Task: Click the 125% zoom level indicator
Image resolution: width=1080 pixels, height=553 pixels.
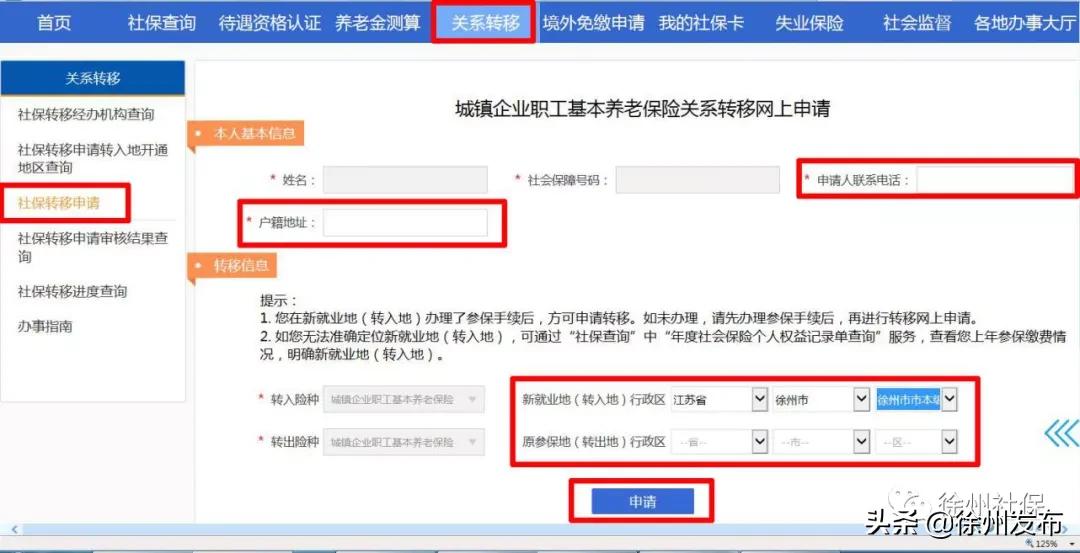Action: coord(1043,545)
